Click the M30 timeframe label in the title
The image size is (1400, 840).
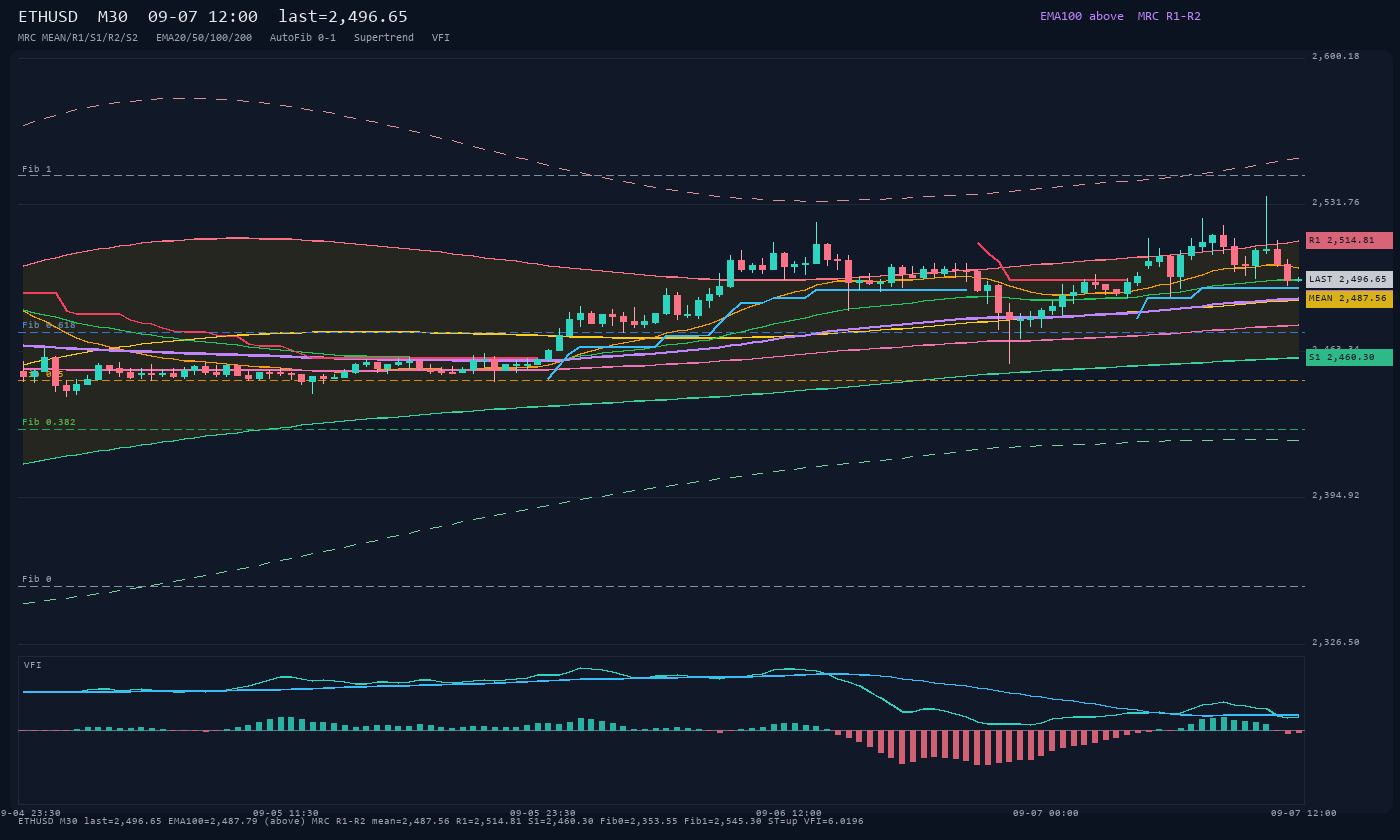point(113,16)
